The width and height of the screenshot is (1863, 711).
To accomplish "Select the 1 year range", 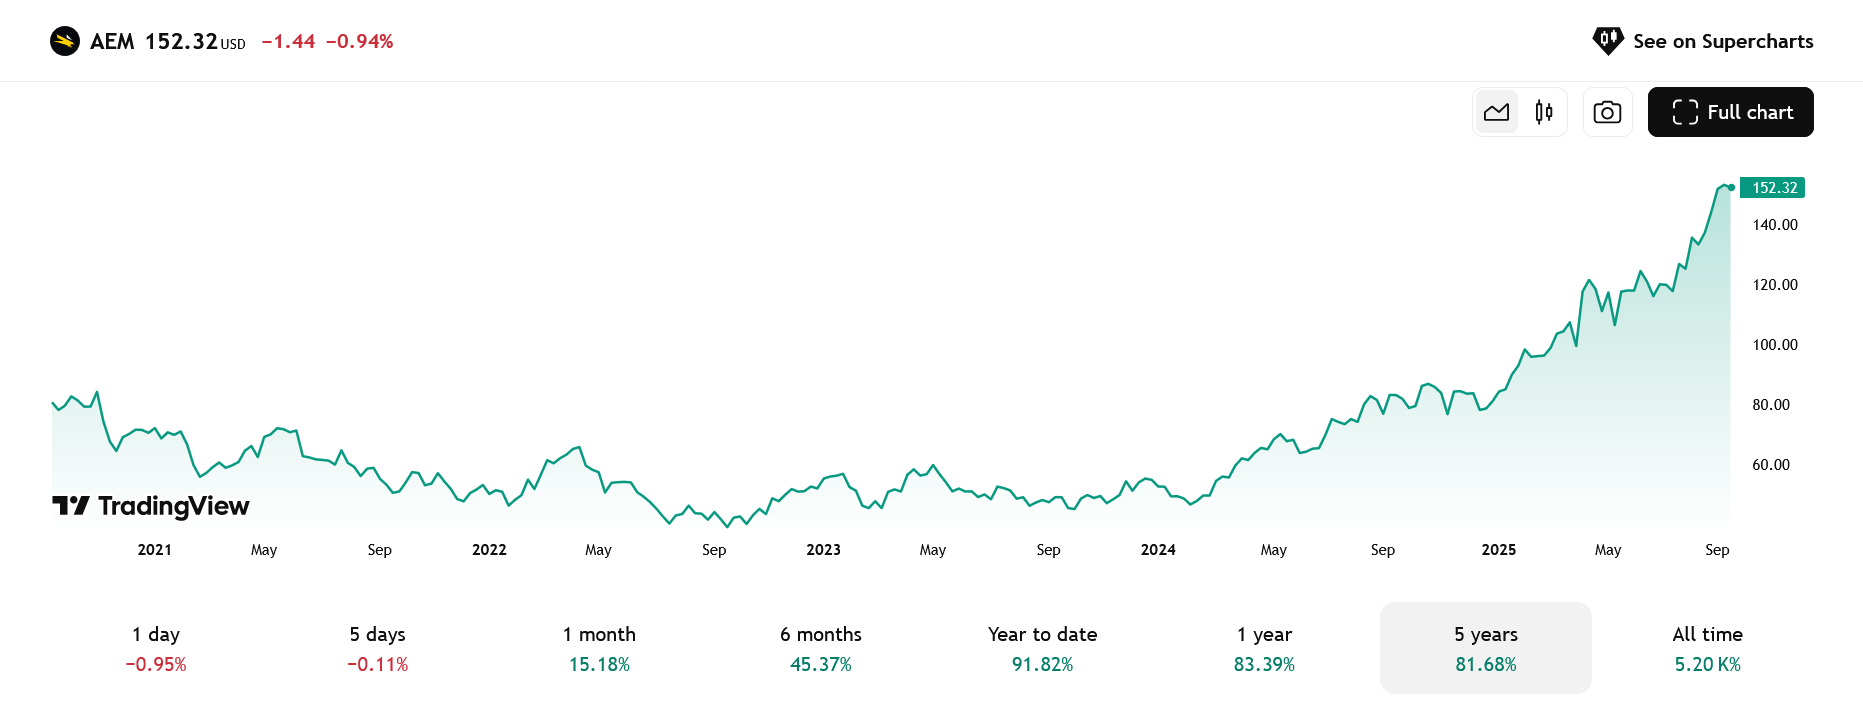I will 1264,648.
